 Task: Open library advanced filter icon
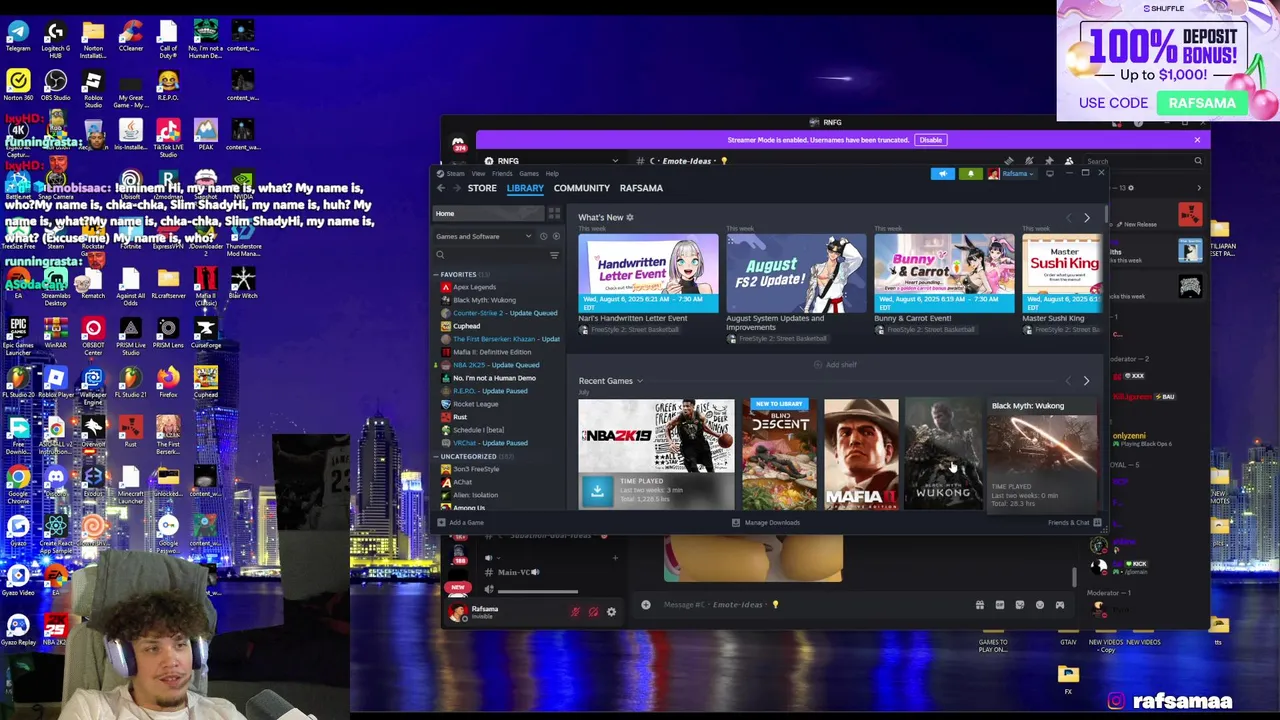coord(554,255)
